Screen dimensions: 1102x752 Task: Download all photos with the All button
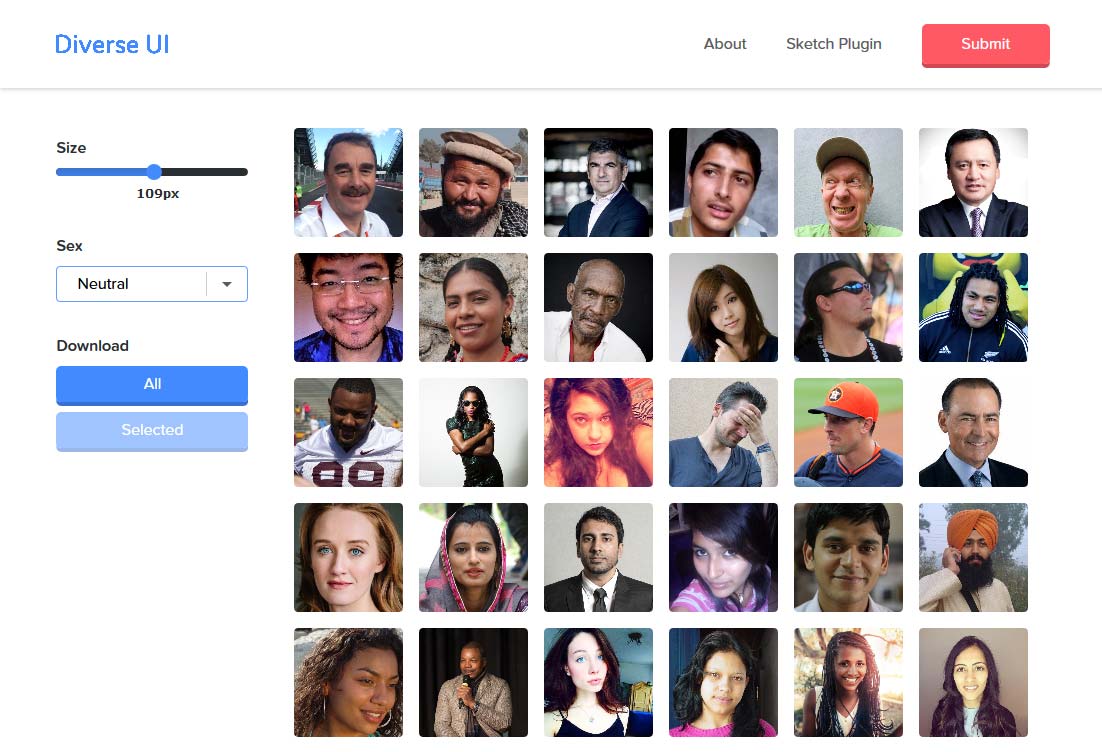pos(151,385)
